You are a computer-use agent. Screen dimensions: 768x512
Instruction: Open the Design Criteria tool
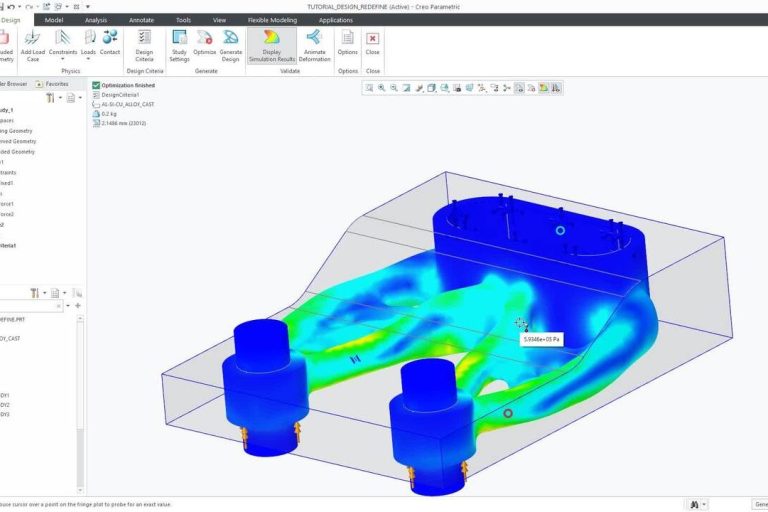(x=144, y=44)
